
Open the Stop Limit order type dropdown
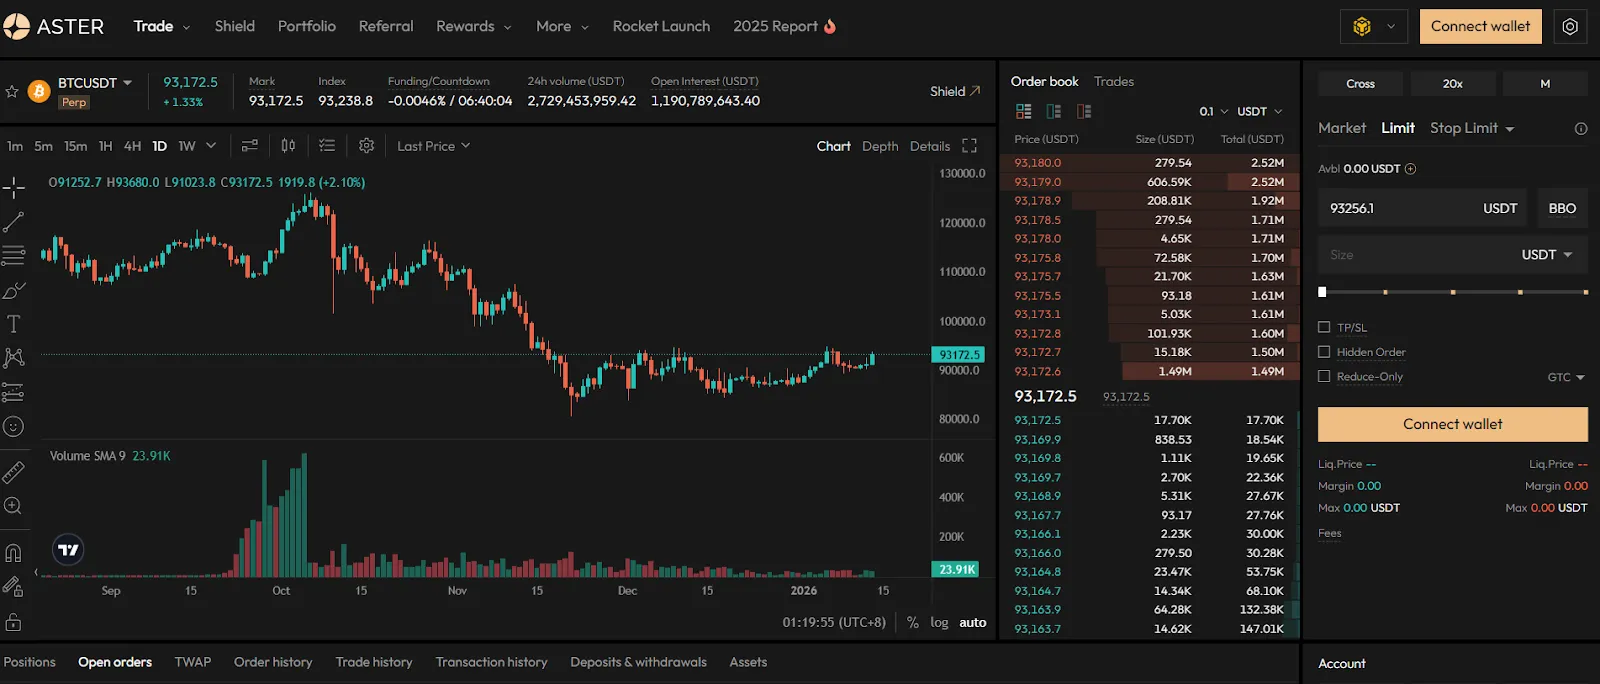tap(1472, 128)
